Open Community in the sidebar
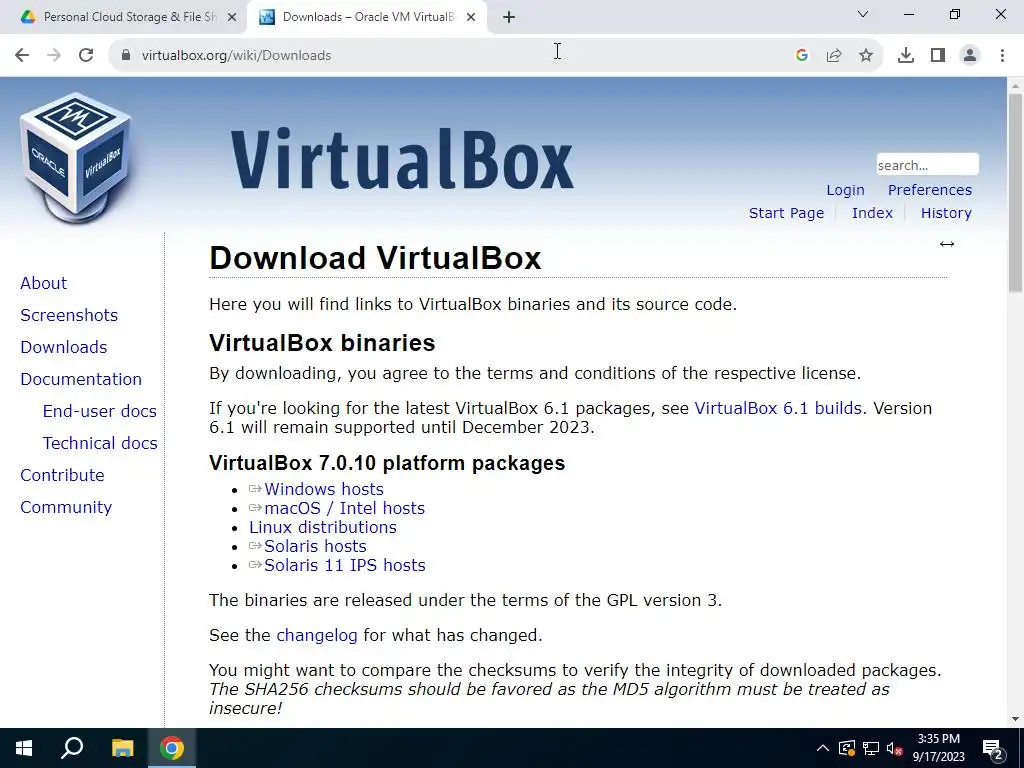Viewport: 1024px width, 768px height. 66,507
